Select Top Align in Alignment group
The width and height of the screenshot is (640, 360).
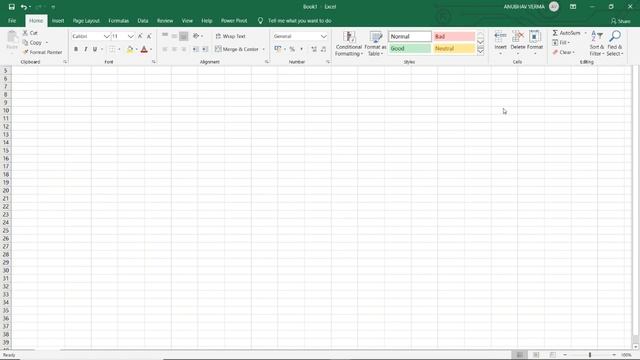pos(165,36)
